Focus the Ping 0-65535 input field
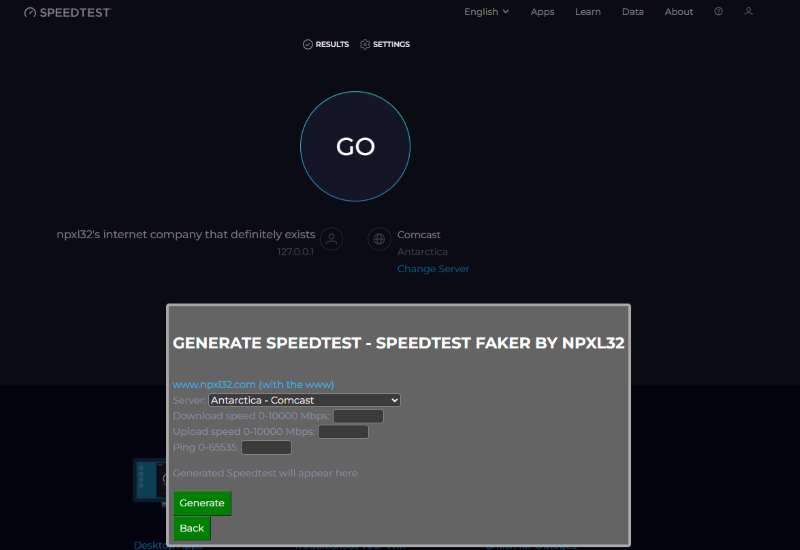800x550 pixels. [266, 447]
